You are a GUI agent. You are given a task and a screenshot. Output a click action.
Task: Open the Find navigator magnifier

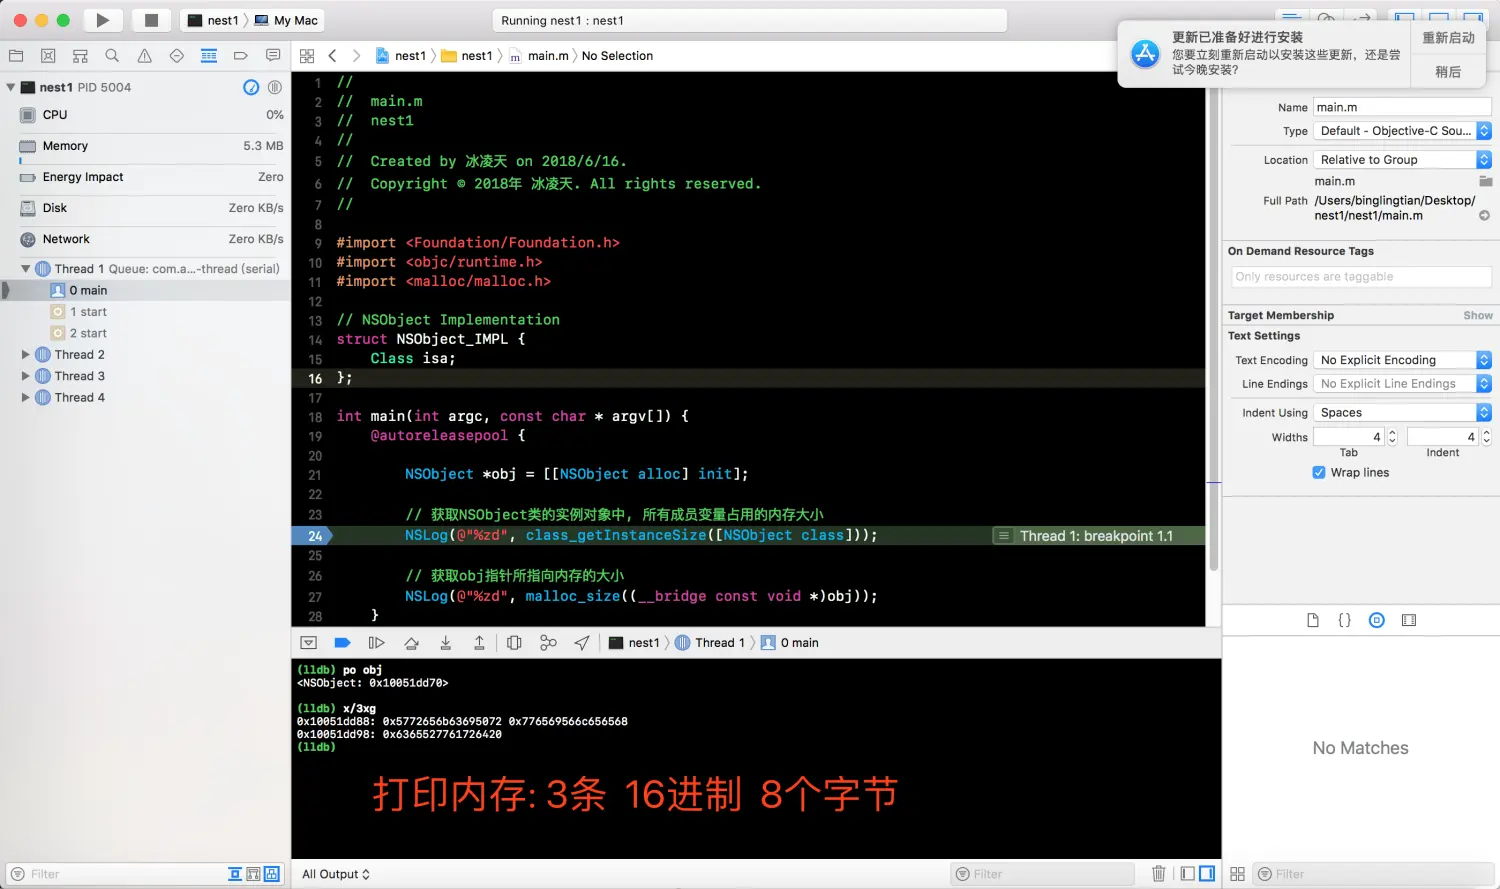click(112, 56)
